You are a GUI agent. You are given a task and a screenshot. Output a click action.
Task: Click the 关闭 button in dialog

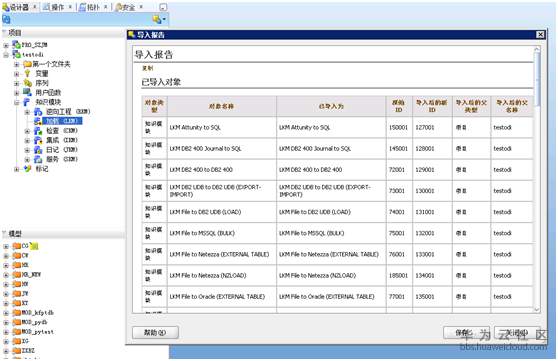[517, 333]
